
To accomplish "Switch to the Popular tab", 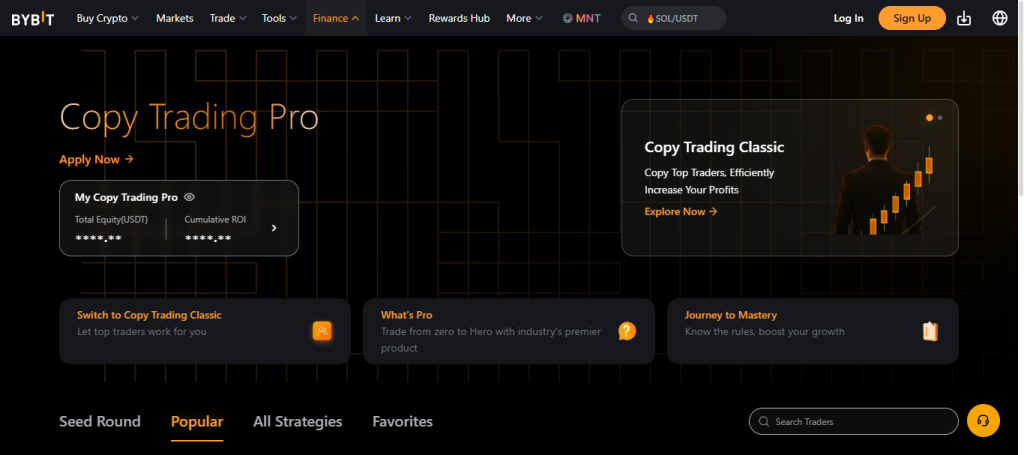I will pos(197,422).
